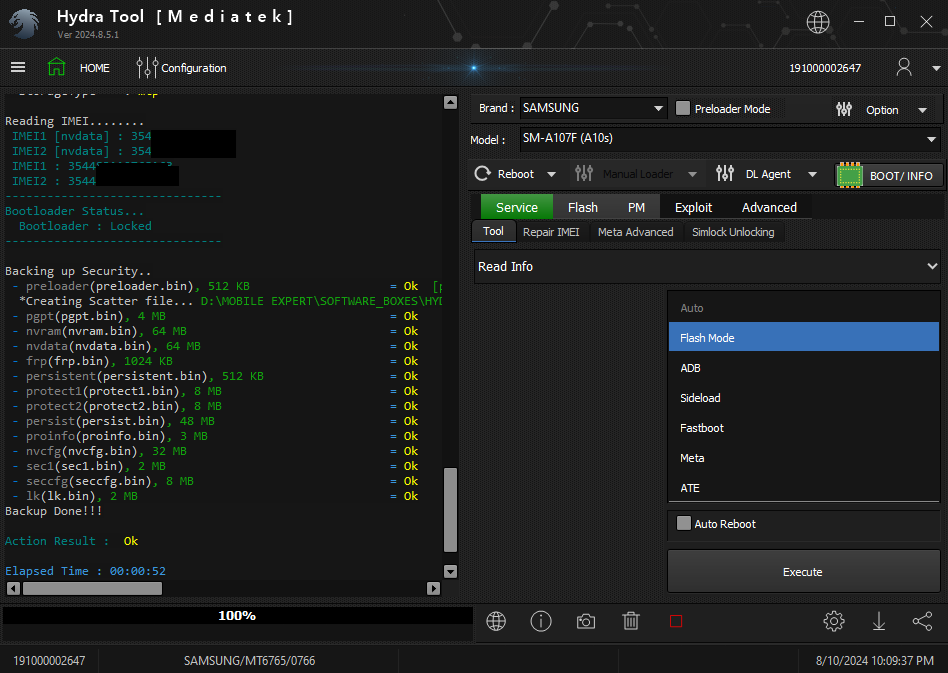Select the Tool sub-tab
This screenshot has height=673, width=948.
click(493, 231)
